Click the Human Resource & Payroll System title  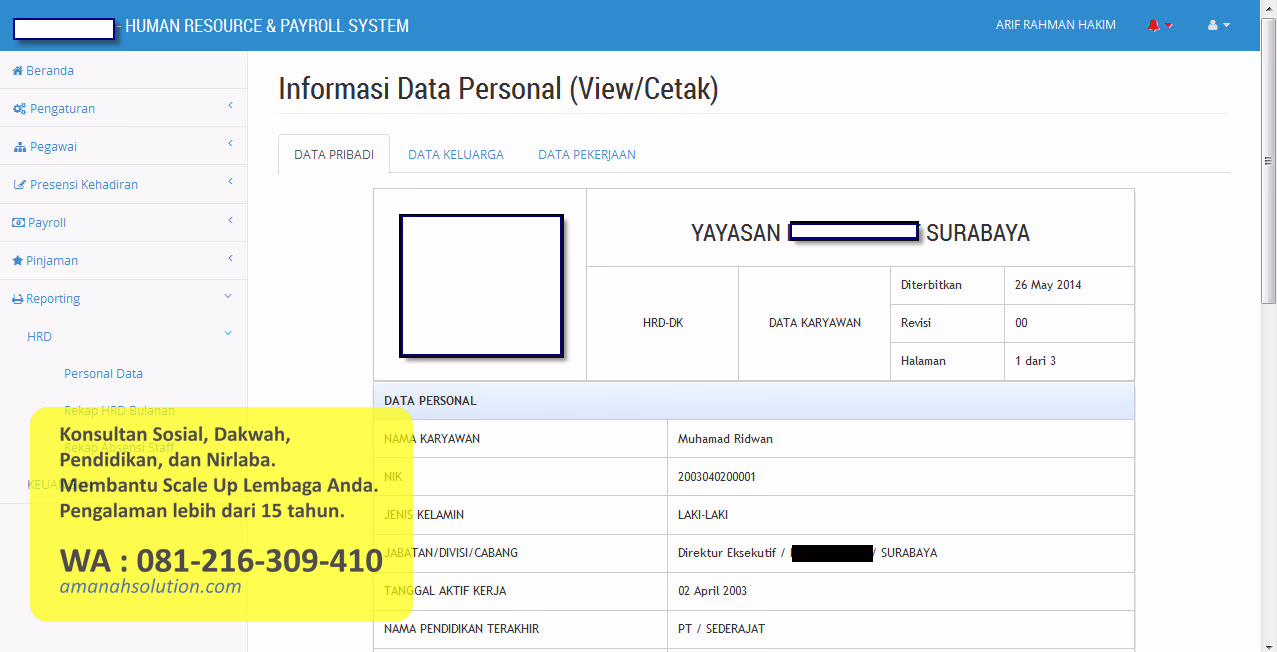(x=267, y=26)
